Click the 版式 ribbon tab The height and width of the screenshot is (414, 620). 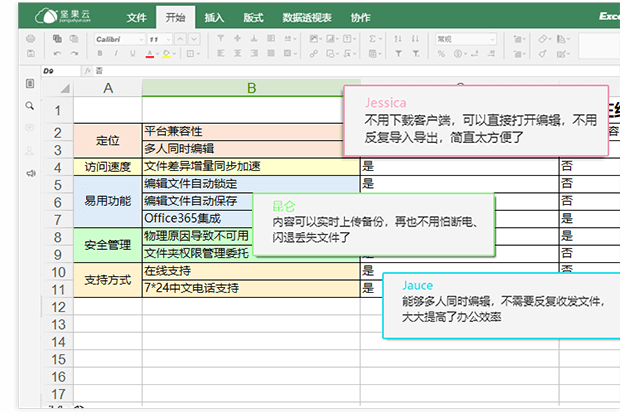[253, 17]
